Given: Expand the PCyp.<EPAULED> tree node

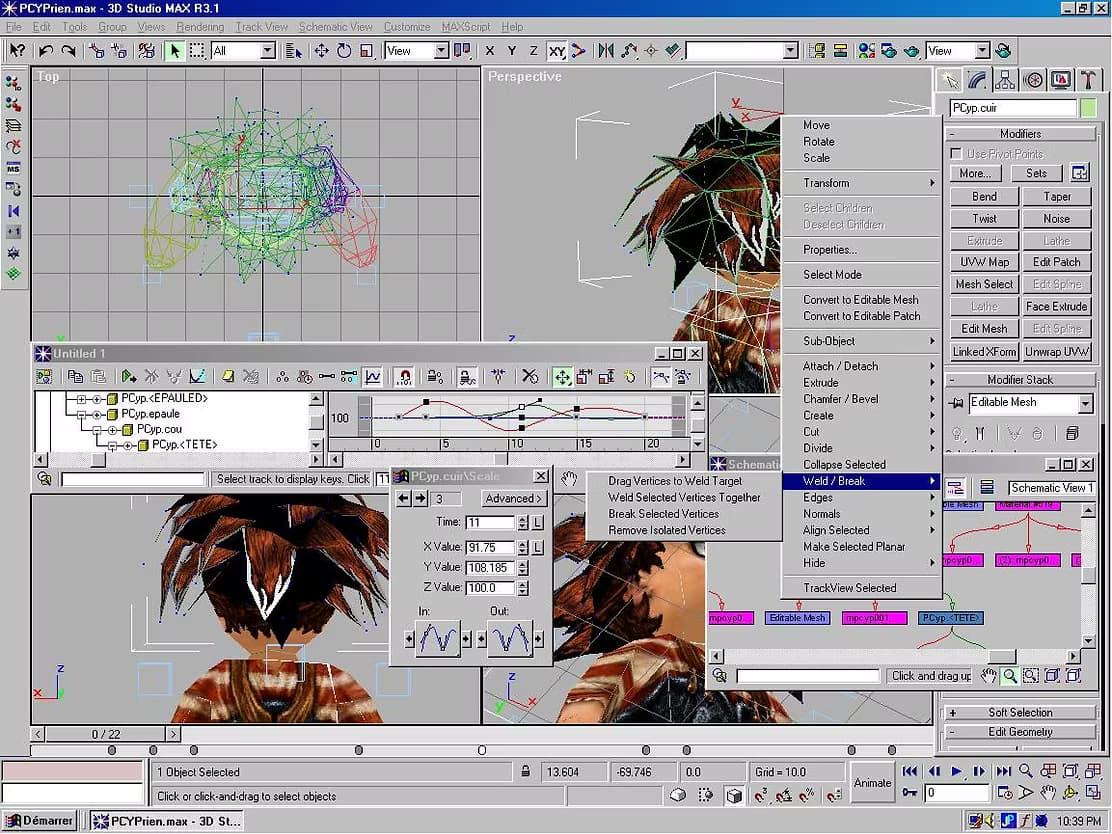Looking at the screenshot, I should (82, 399).
